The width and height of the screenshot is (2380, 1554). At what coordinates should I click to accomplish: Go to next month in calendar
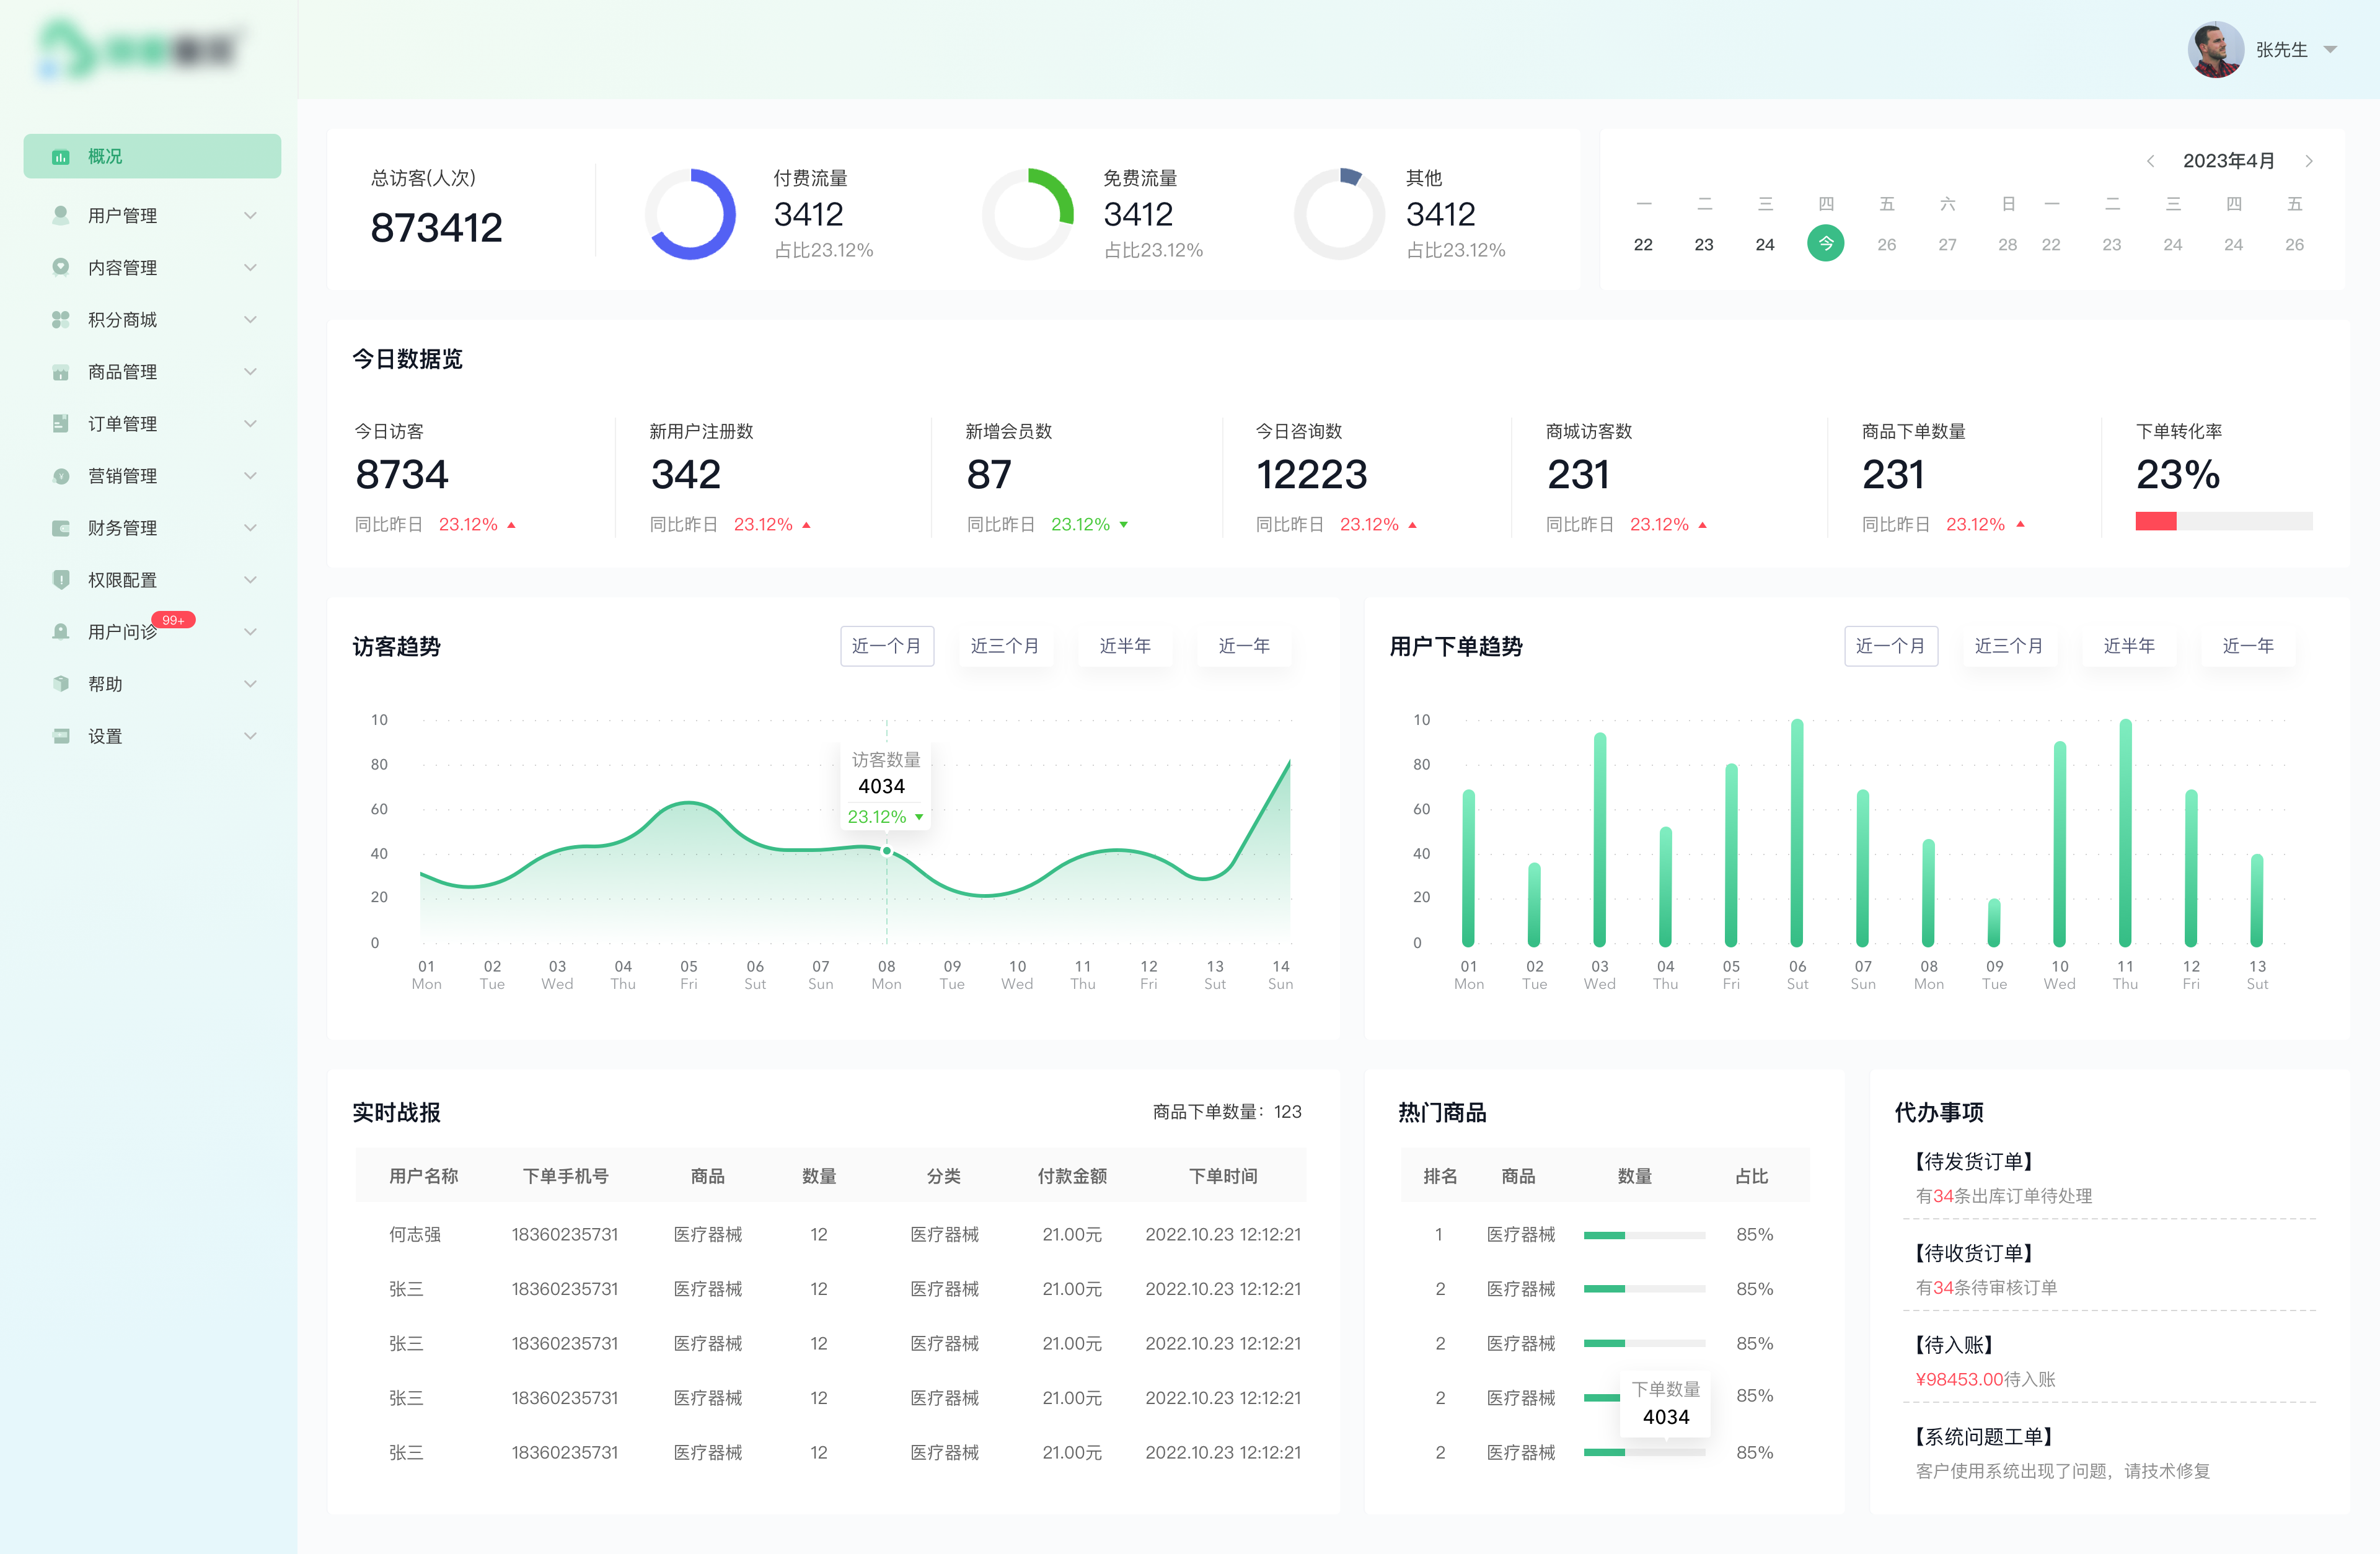pos(2309,161)
